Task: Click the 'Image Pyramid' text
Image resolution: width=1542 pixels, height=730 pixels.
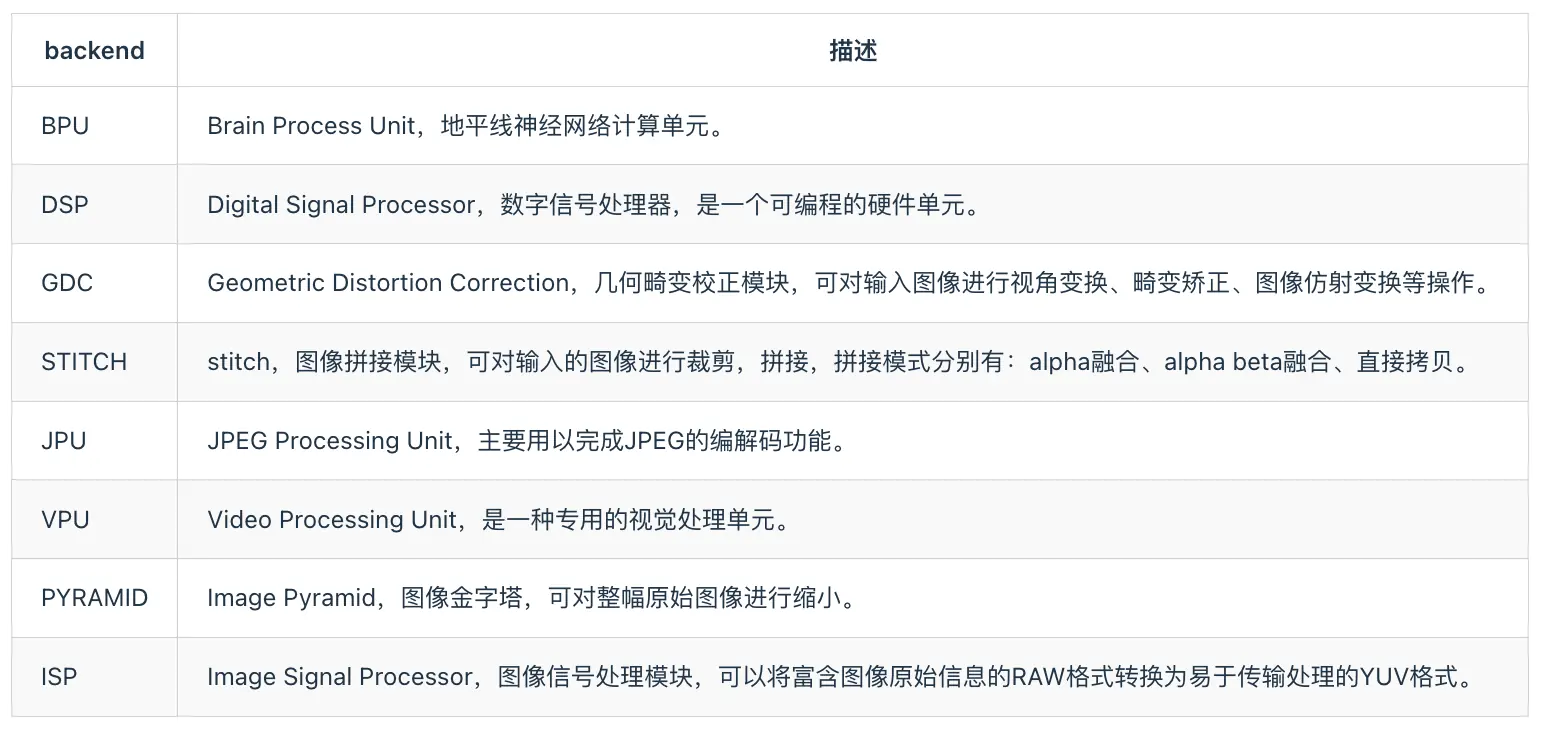Action: tap(291, 598)
